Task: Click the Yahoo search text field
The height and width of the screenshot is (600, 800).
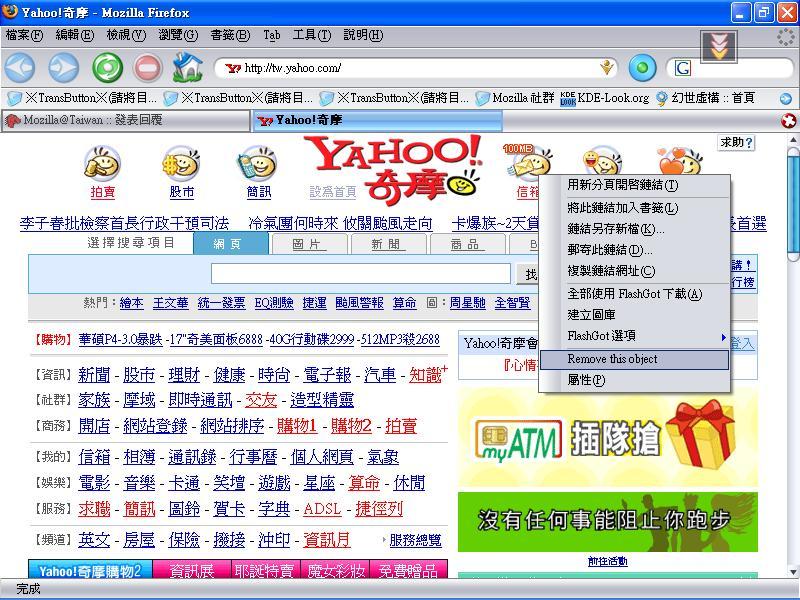Action: coord(360,274)
